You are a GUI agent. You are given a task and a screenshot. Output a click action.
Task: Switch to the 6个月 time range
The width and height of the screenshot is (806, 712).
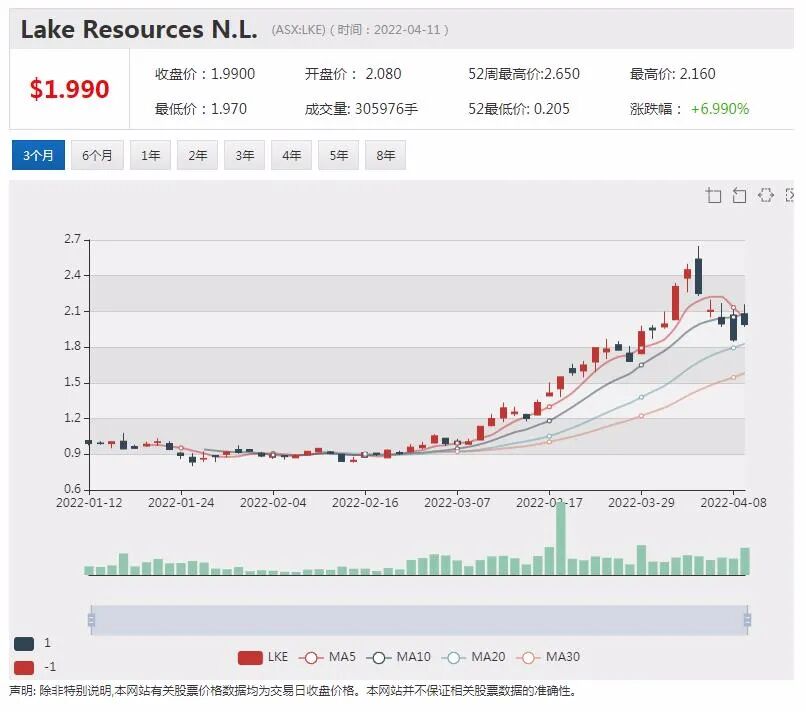pos(97,155)
